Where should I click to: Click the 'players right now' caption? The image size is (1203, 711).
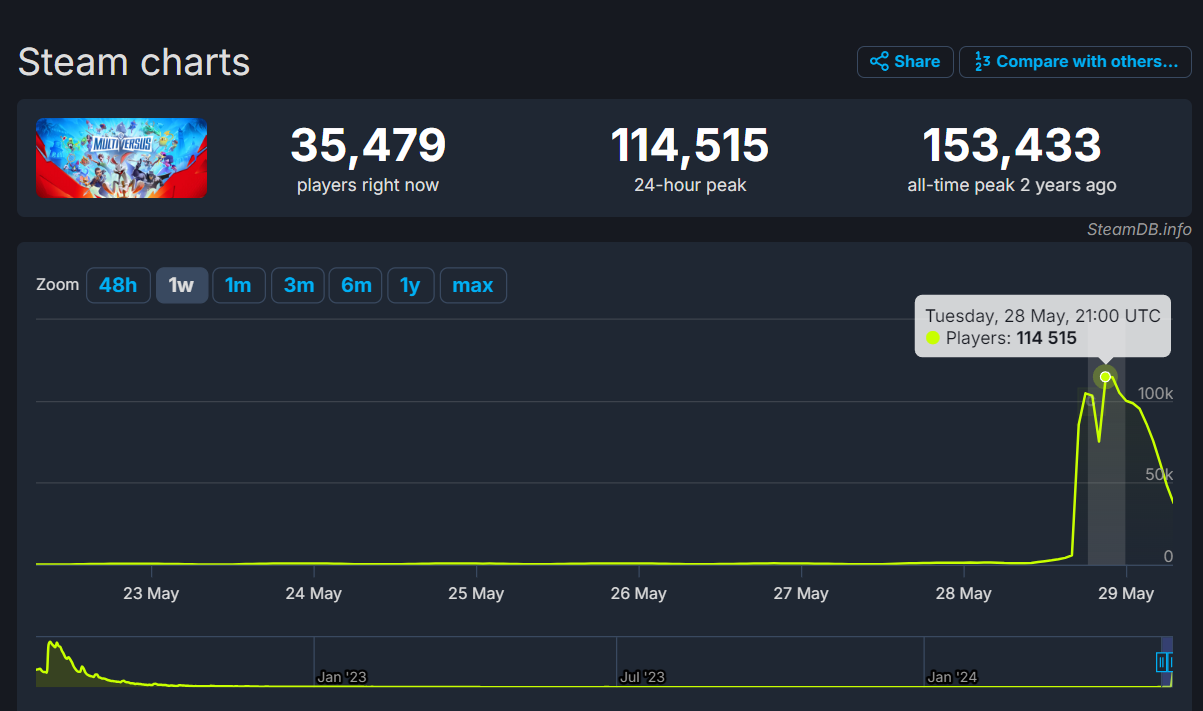pyautogui.click(x=368, y=185)
